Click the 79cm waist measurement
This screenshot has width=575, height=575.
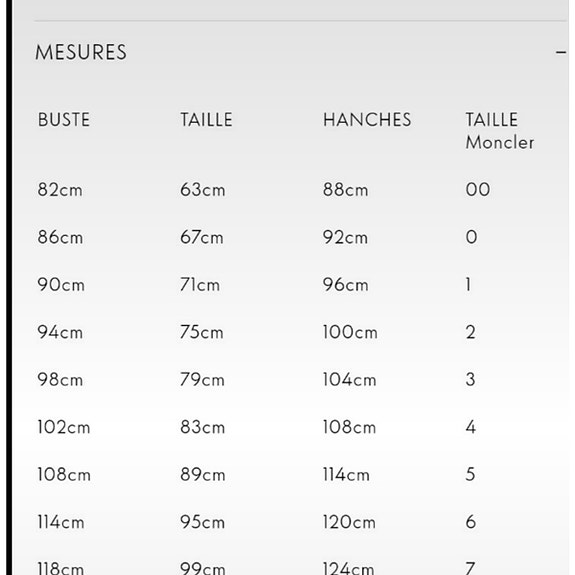202,380
